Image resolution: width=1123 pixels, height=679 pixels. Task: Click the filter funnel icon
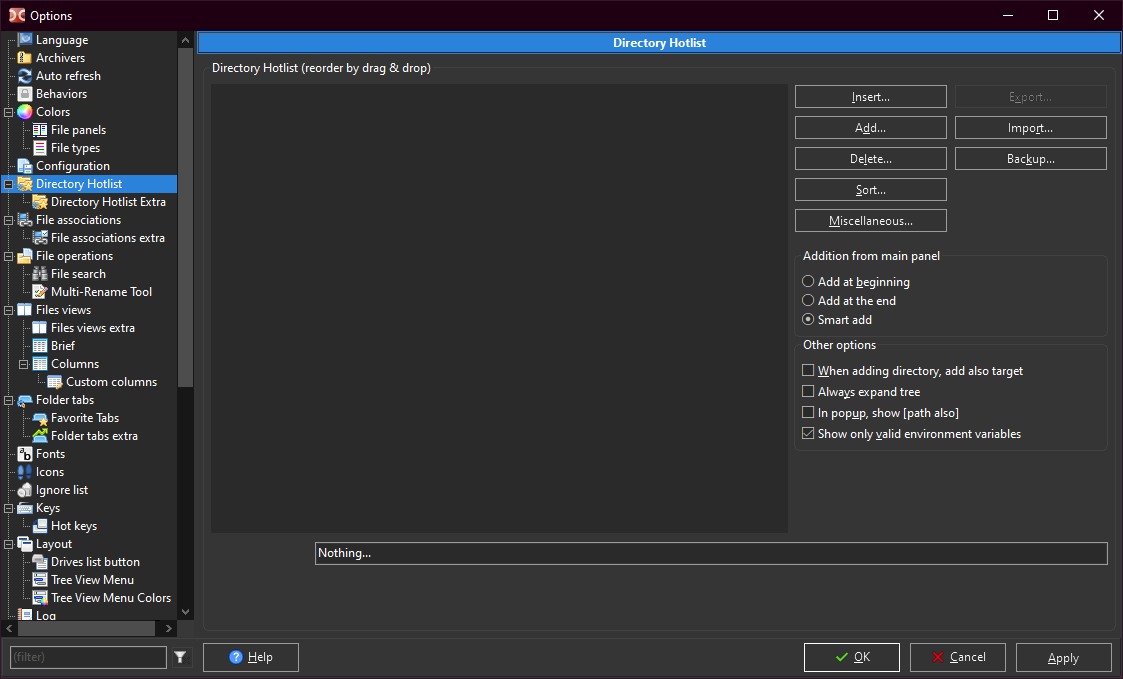pos(180,657)
